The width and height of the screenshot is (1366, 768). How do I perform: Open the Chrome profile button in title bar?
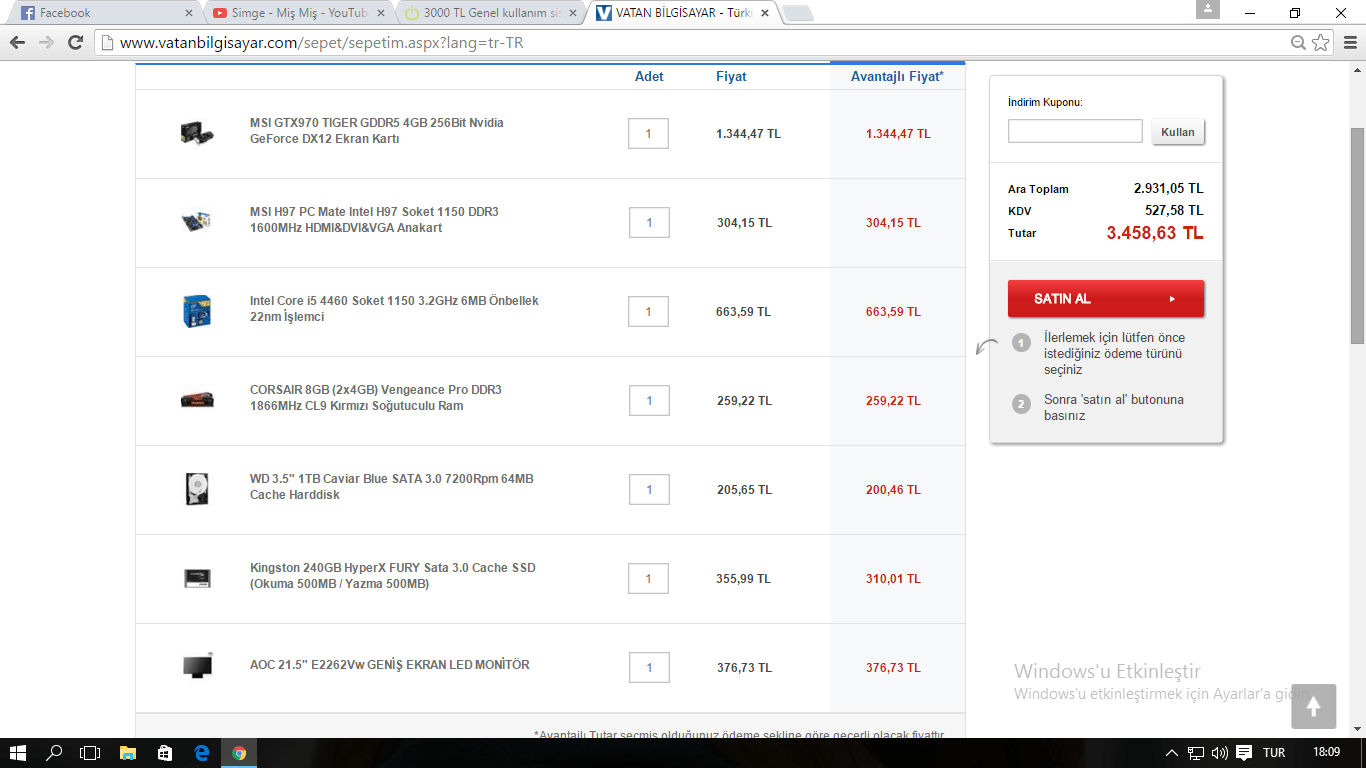click(x=1208, y=9)
